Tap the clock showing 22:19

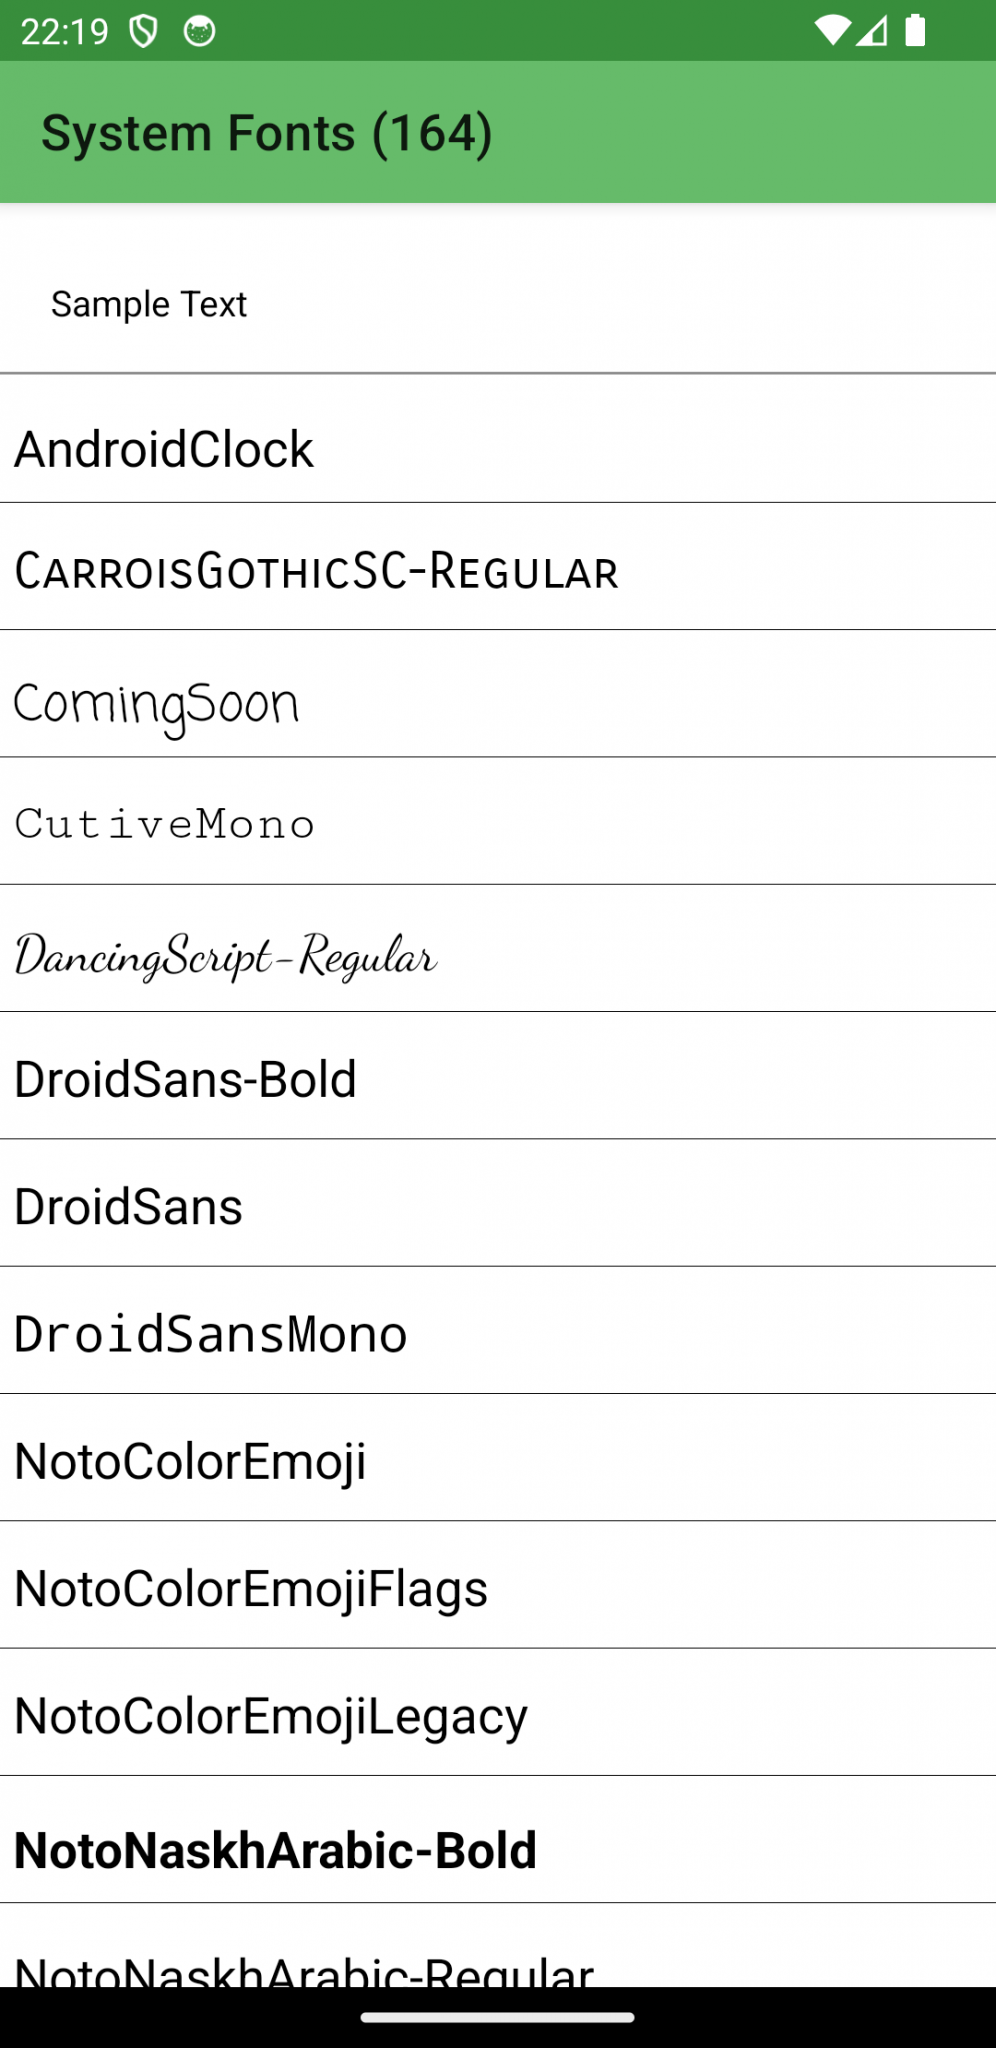(63, 30)
